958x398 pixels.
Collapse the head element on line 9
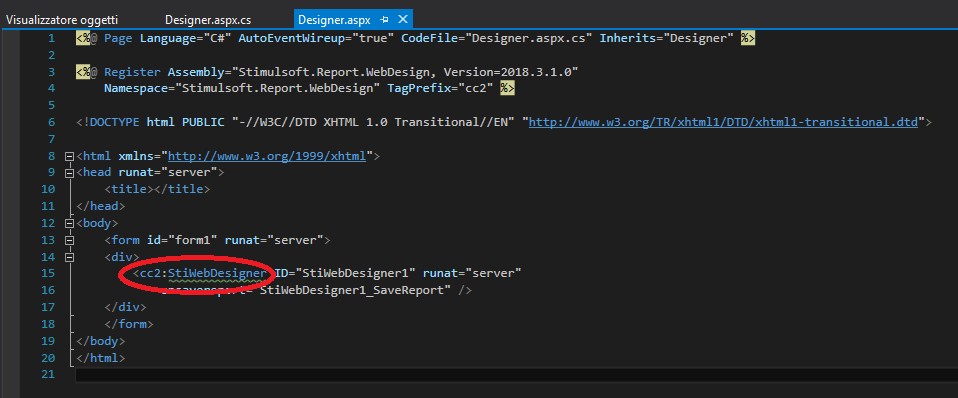(x=69, y=173)
